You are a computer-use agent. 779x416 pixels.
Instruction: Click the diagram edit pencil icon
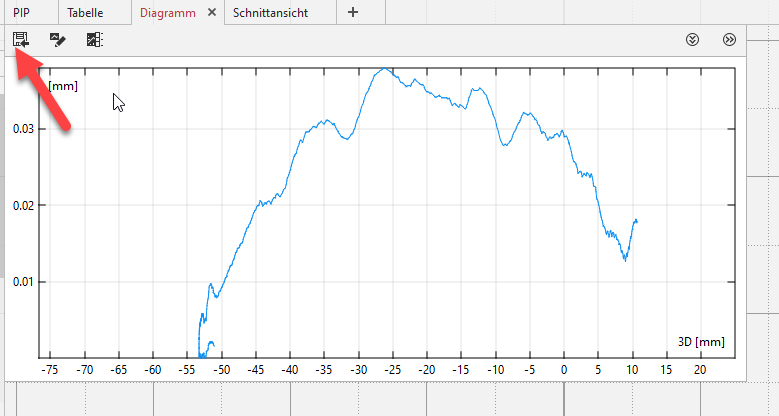click(x=58, y=40)
